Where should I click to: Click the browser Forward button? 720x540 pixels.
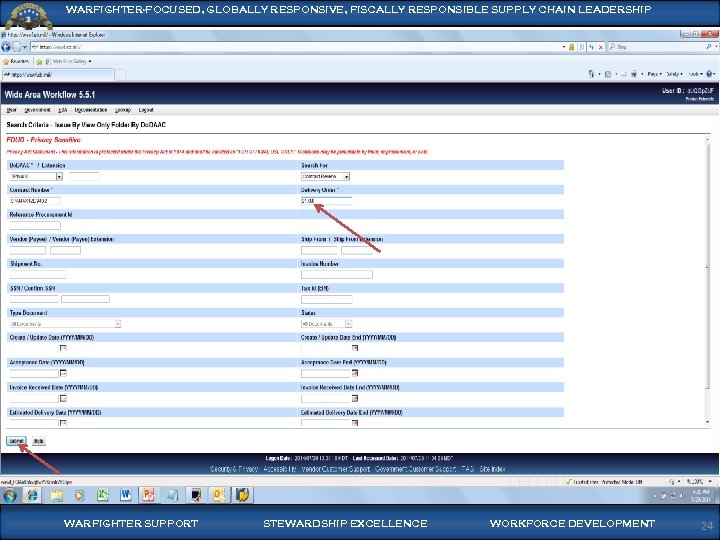point(17,47)
